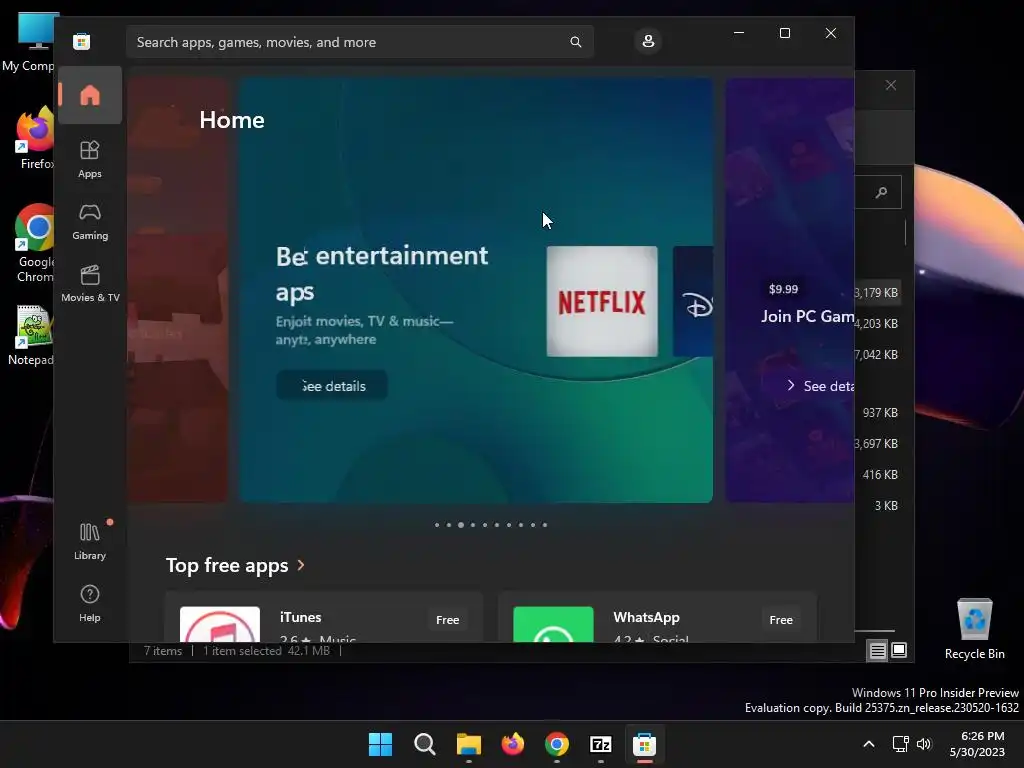Select the last carousel page dot
This screenshot has height=768, width=1024.
[x=545, y=525]
